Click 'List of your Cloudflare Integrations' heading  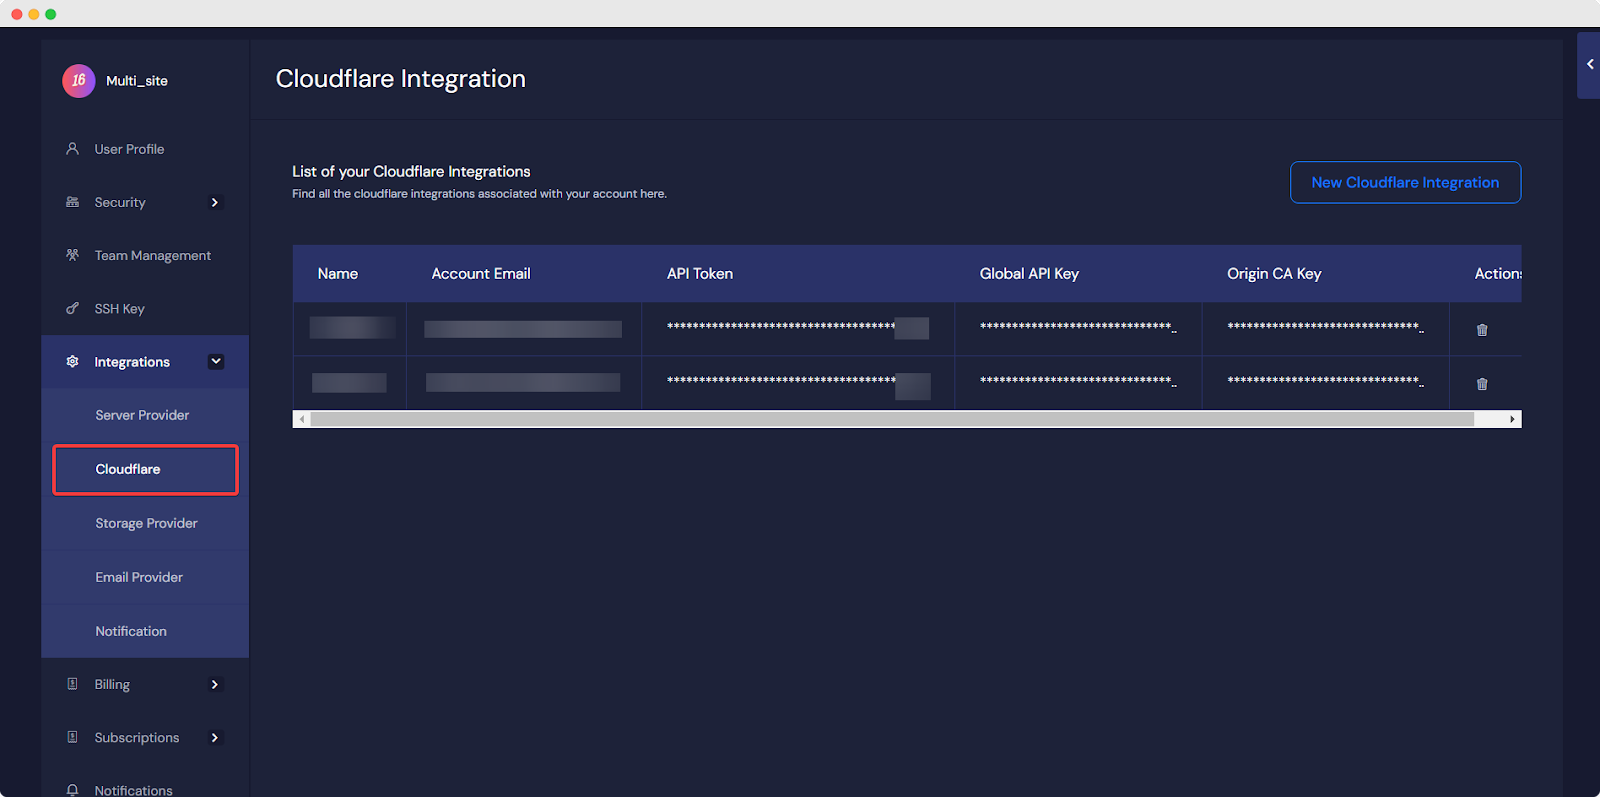pyautogui.click(x=411, y=172)
